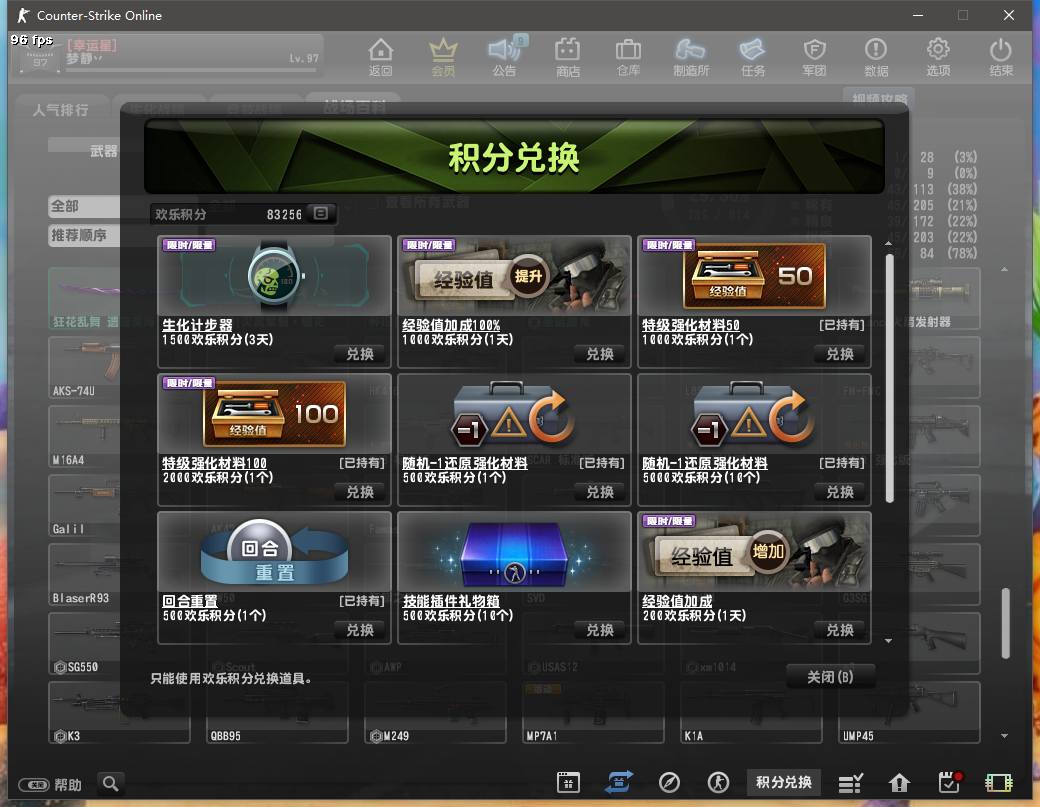Open the 军团 clan shield icon
This screenshot has width=1040, height=807.
pos(814,57)
